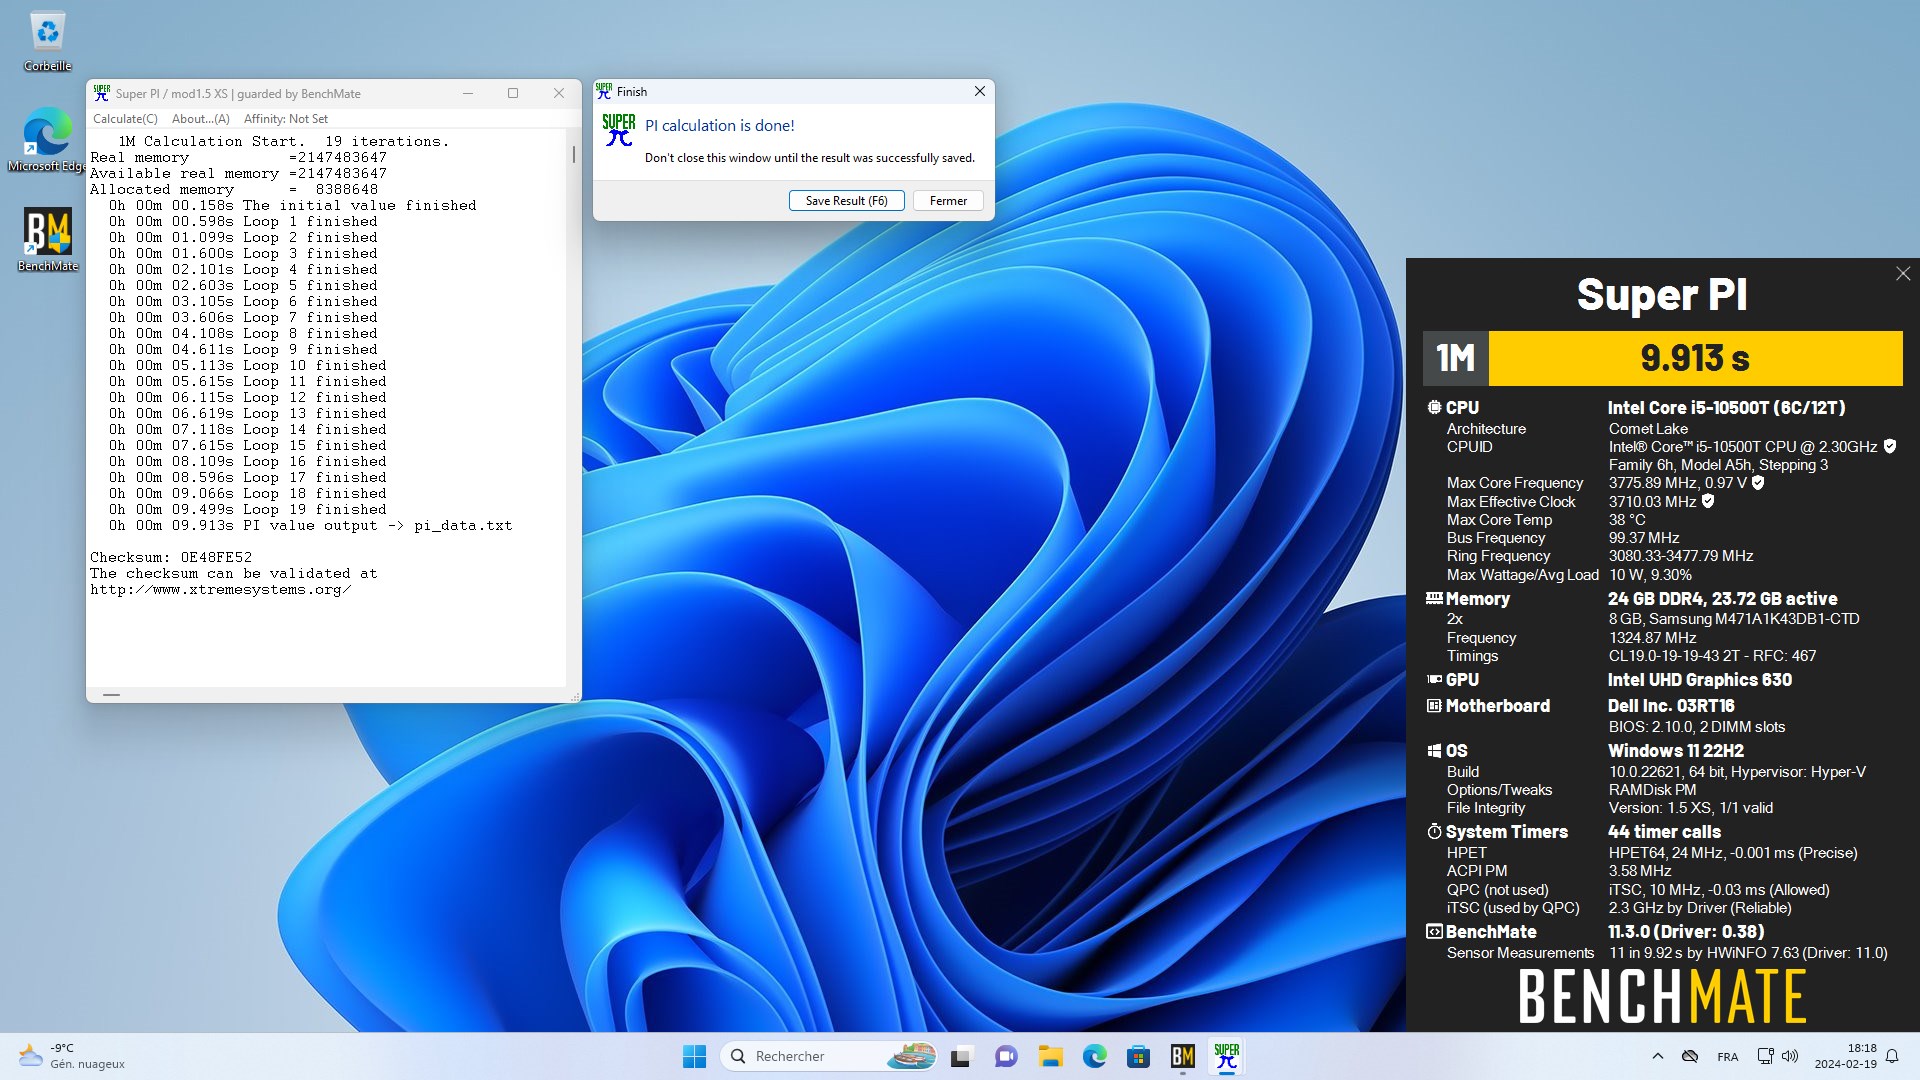This screenshot has width=1920, height=1080.
Task: Show hidden system tray icons
Action: point(1657,1056)
